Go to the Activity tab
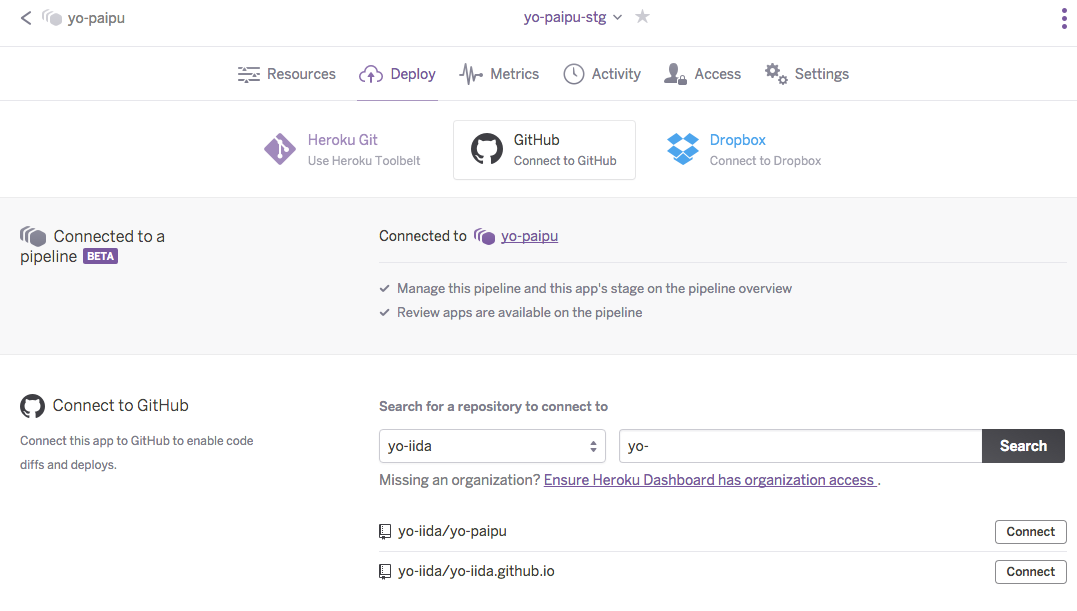The height and width of the screenshot is (611, 1077). 602,73
